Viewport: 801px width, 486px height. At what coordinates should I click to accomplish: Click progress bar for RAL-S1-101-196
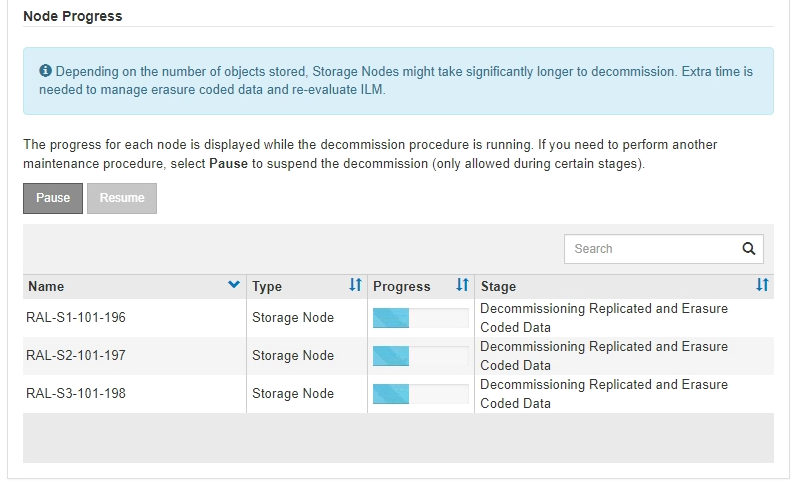click(420, 318)
